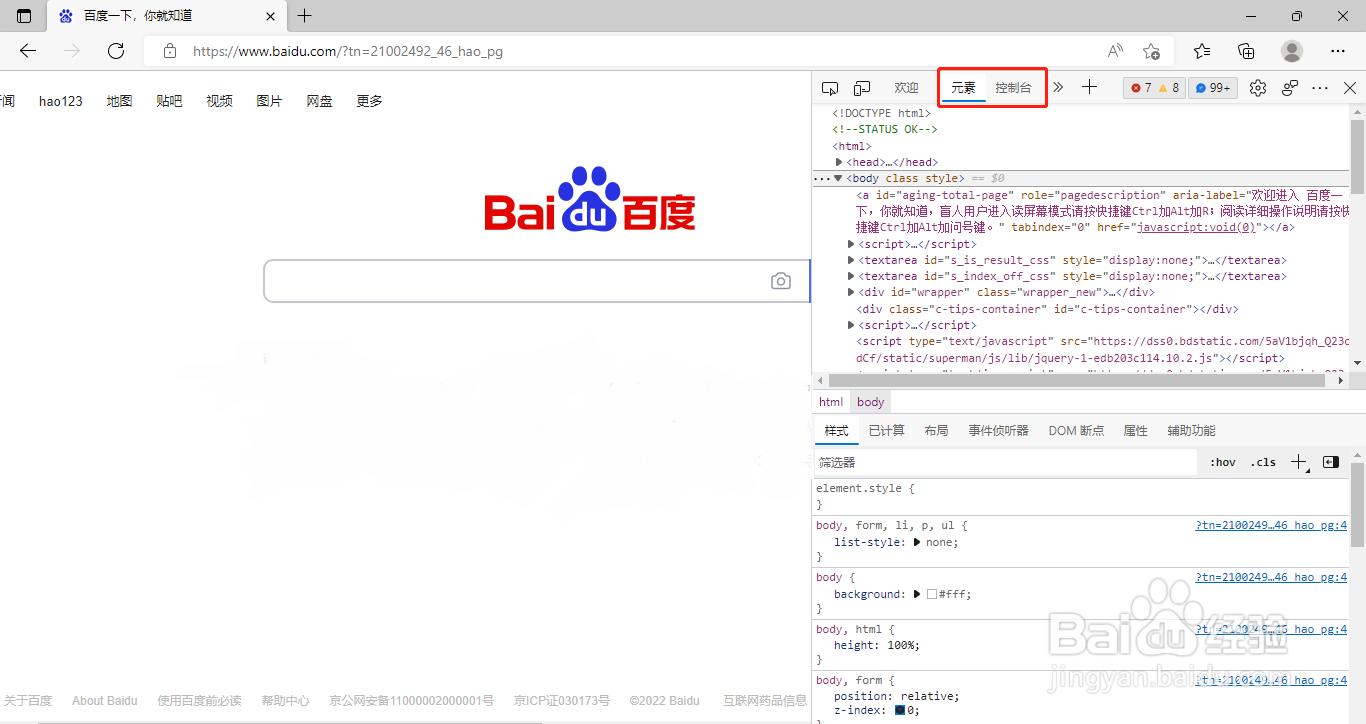Open the 辅助功能 tab

pyautogui.click(x=1191, y=431)
